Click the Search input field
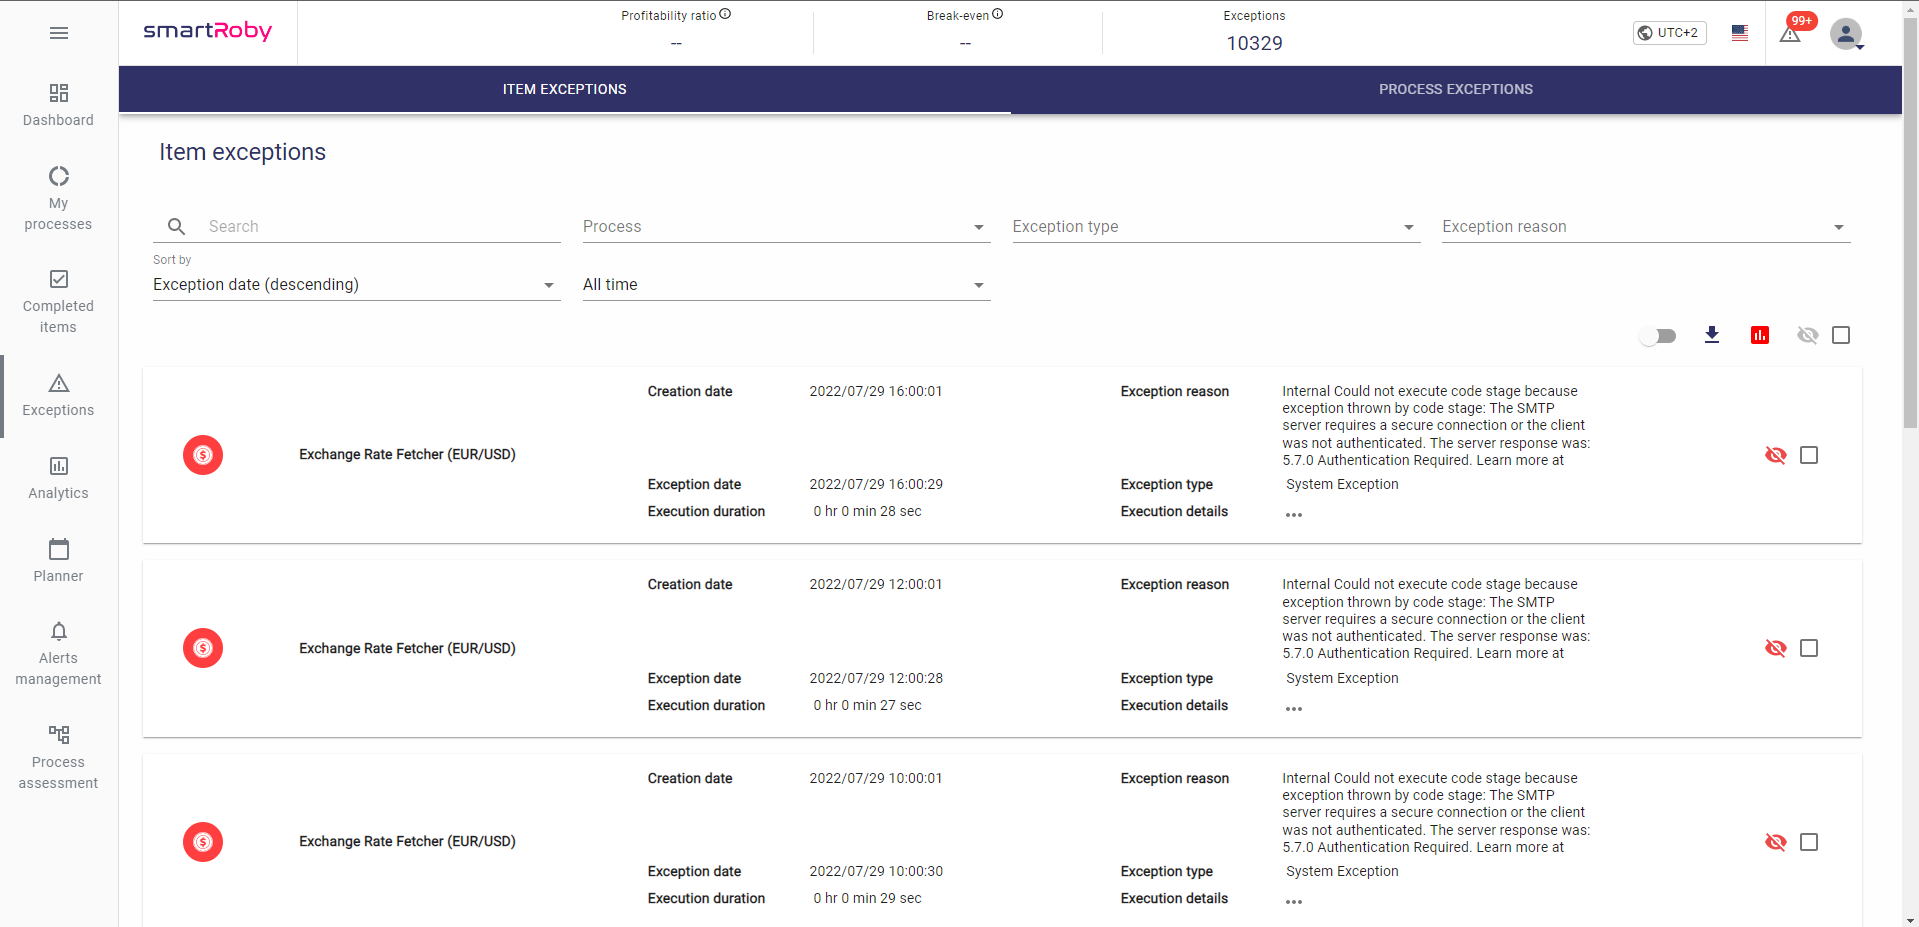 coord(380,227)
